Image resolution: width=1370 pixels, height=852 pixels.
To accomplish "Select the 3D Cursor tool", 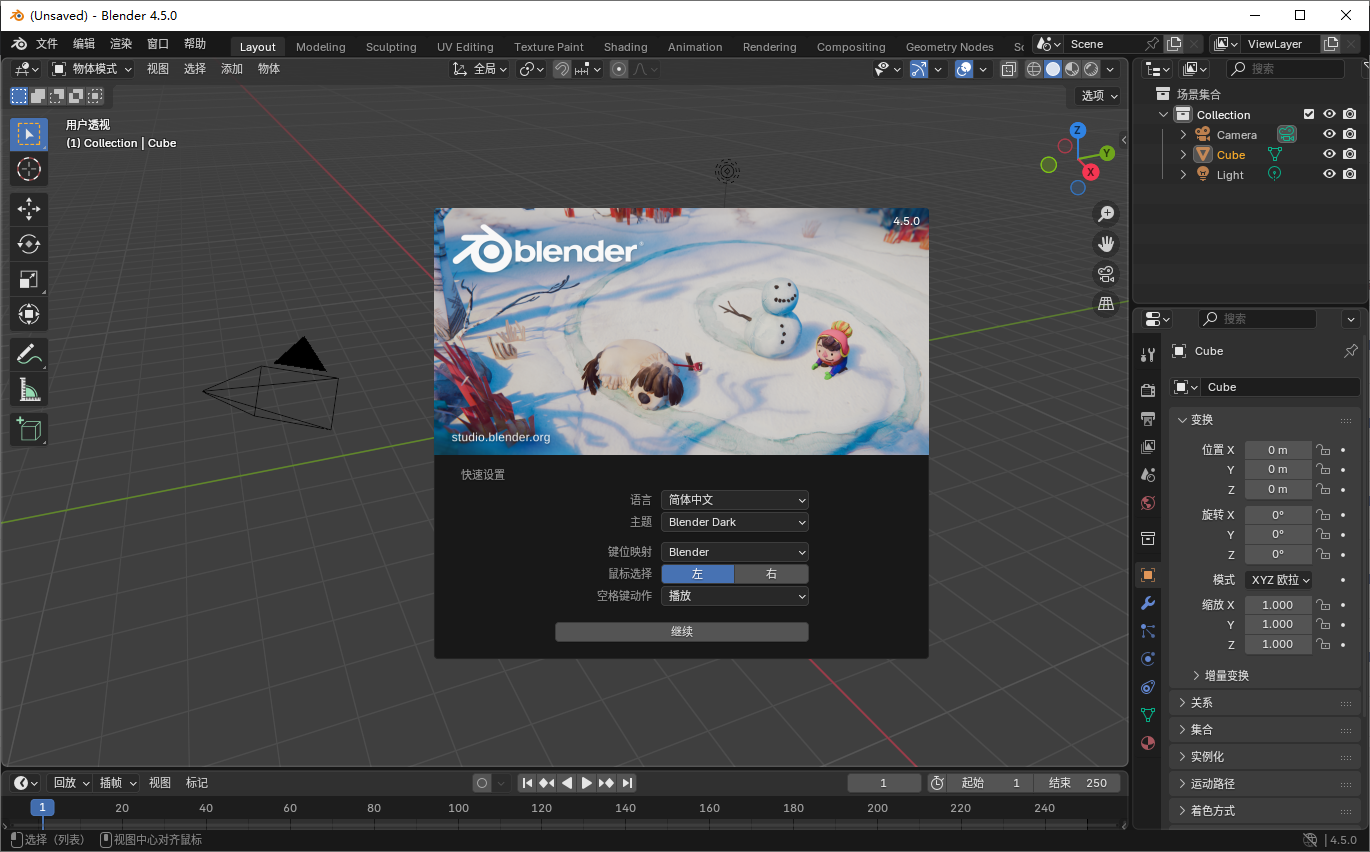I will pos(29,169).
